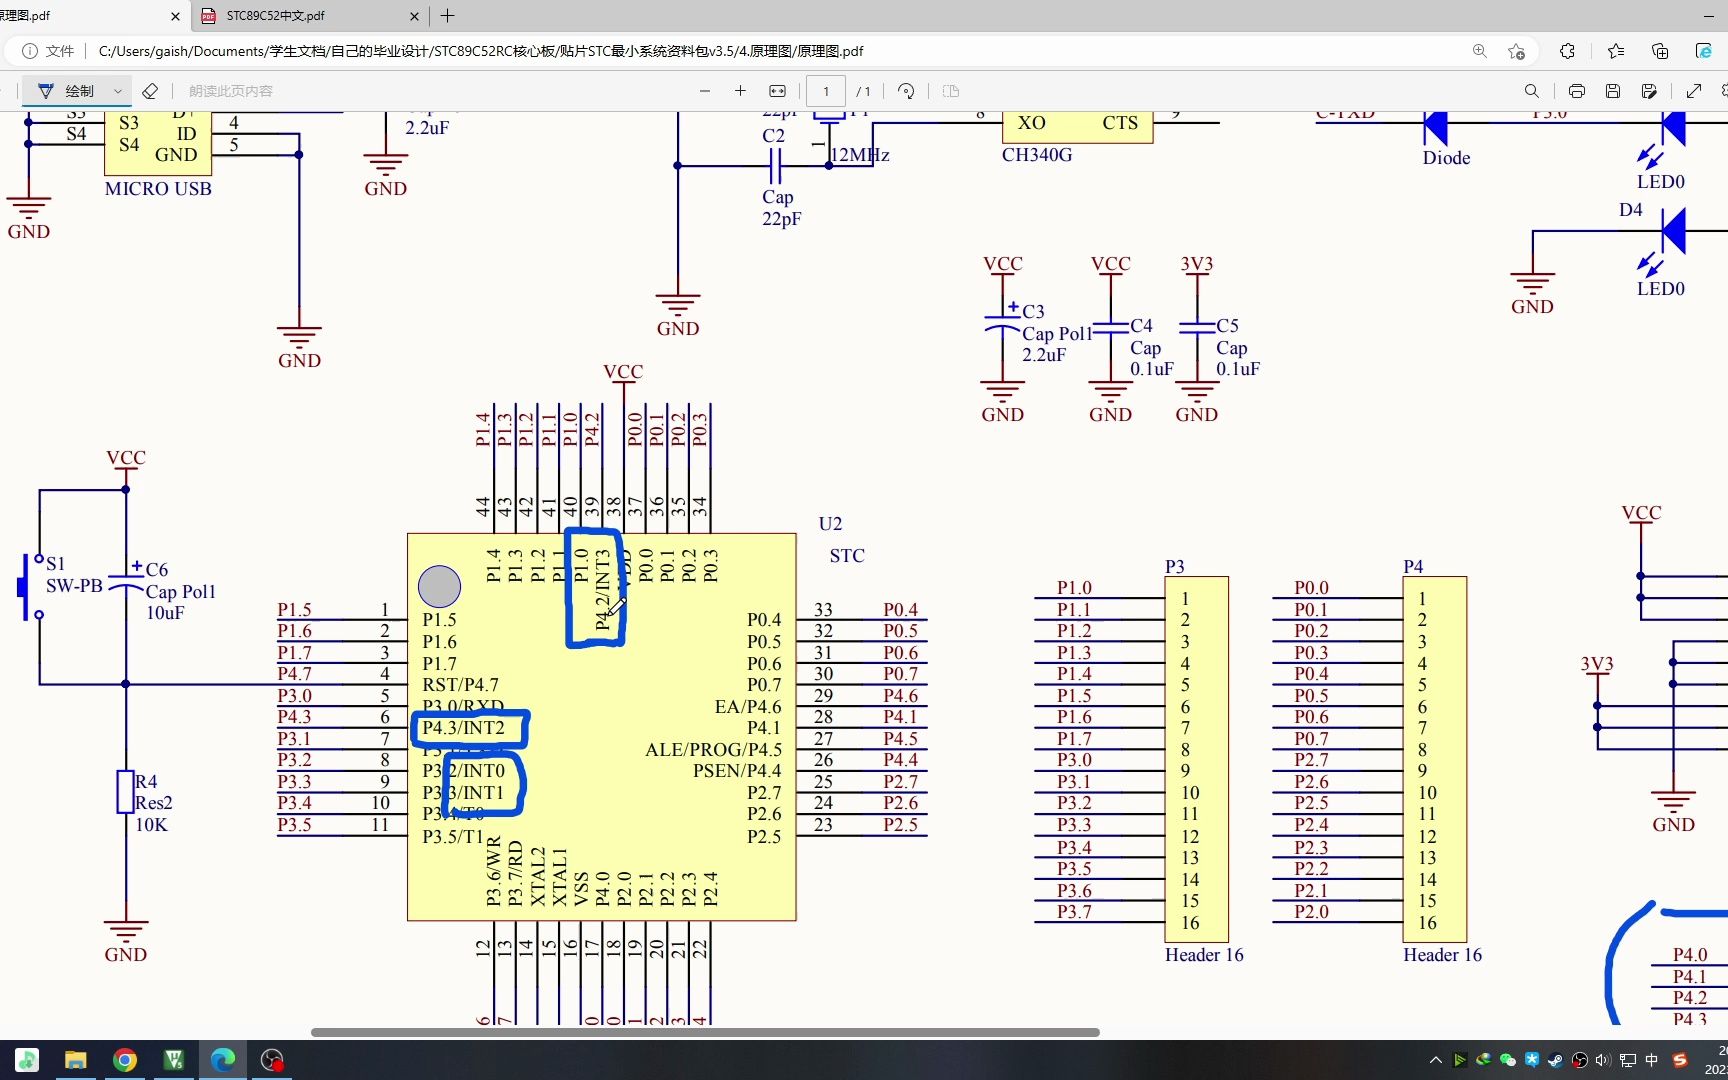The width and height of the screenshot is (1728, 1080).
Task: Add this page to favorites
Action: (x=1516, y=51)
